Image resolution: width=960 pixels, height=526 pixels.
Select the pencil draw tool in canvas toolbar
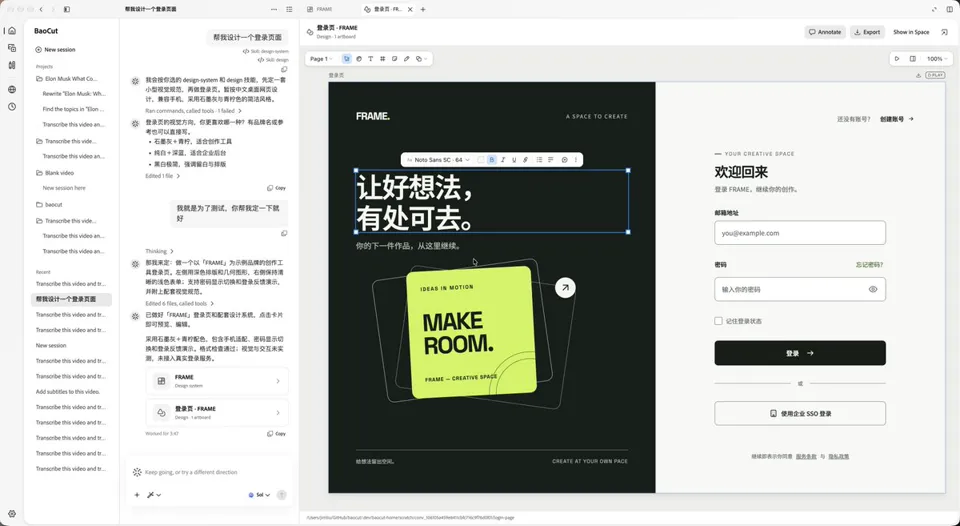(x=407, y=59)
